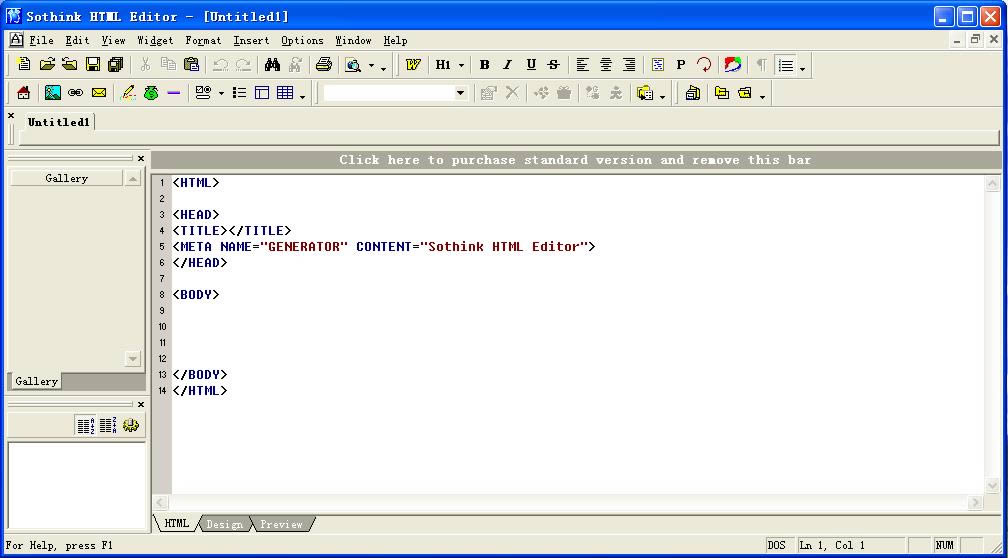1008x558 pixels.
Task: Click the Print icon
Action: point(324,64)
